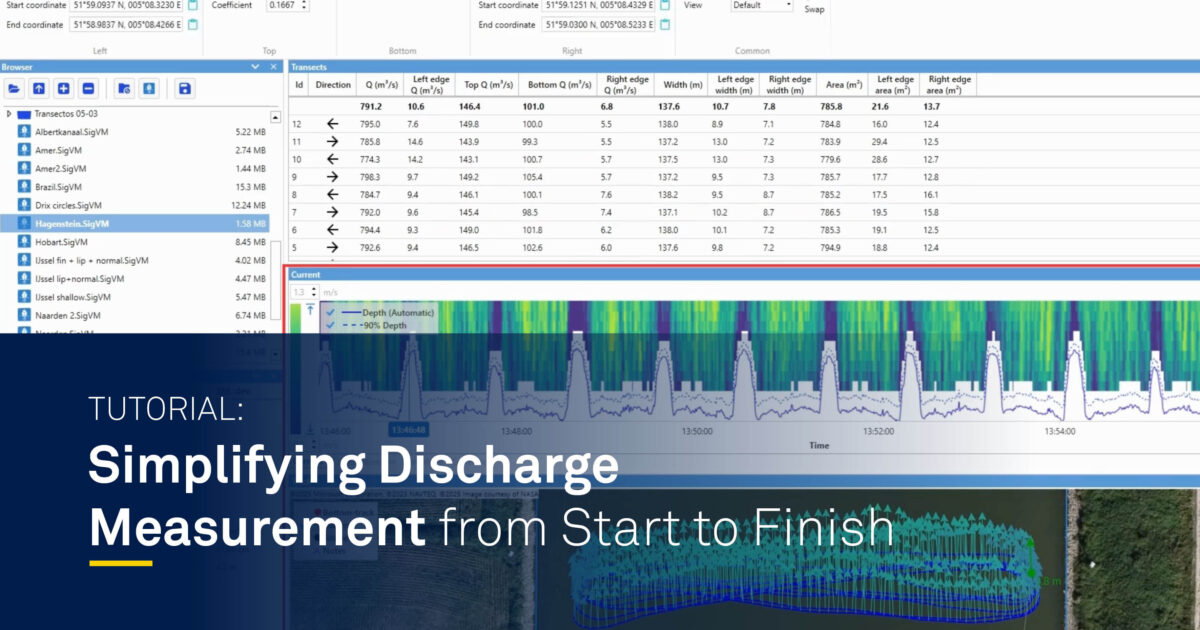
Task: Toggle 90% Depth legend checkbox
Action: 330,325
